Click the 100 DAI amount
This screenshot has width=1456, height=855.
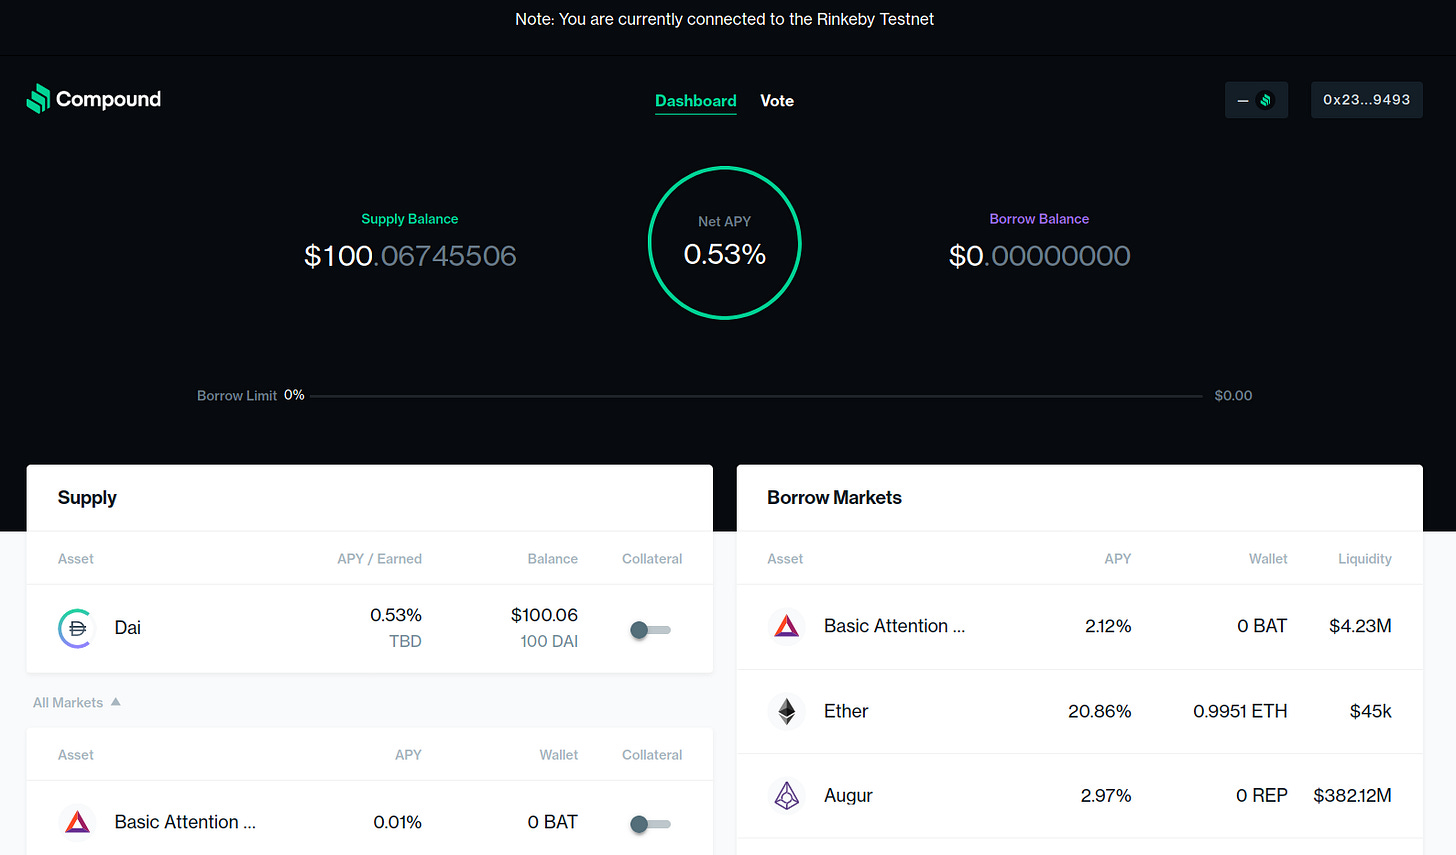[549, 641]
